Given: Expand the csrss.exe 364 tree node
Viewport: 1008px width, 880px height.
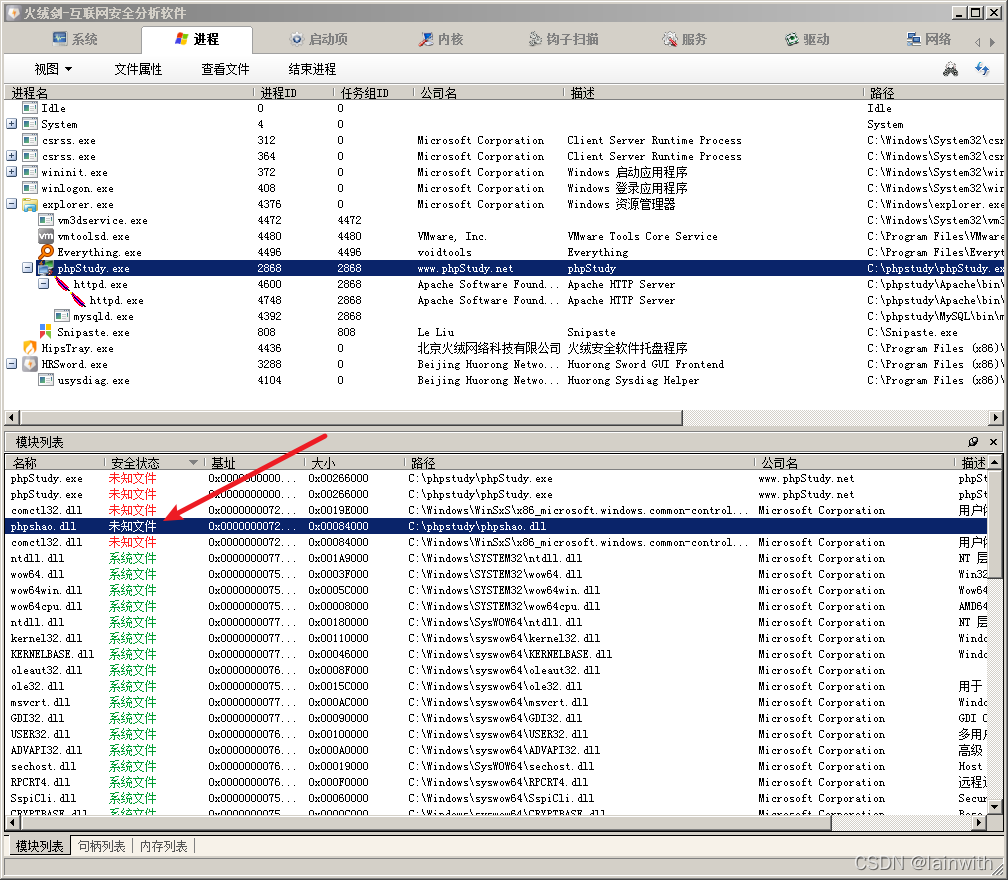Looking at the screenshot, I should 12,156.
